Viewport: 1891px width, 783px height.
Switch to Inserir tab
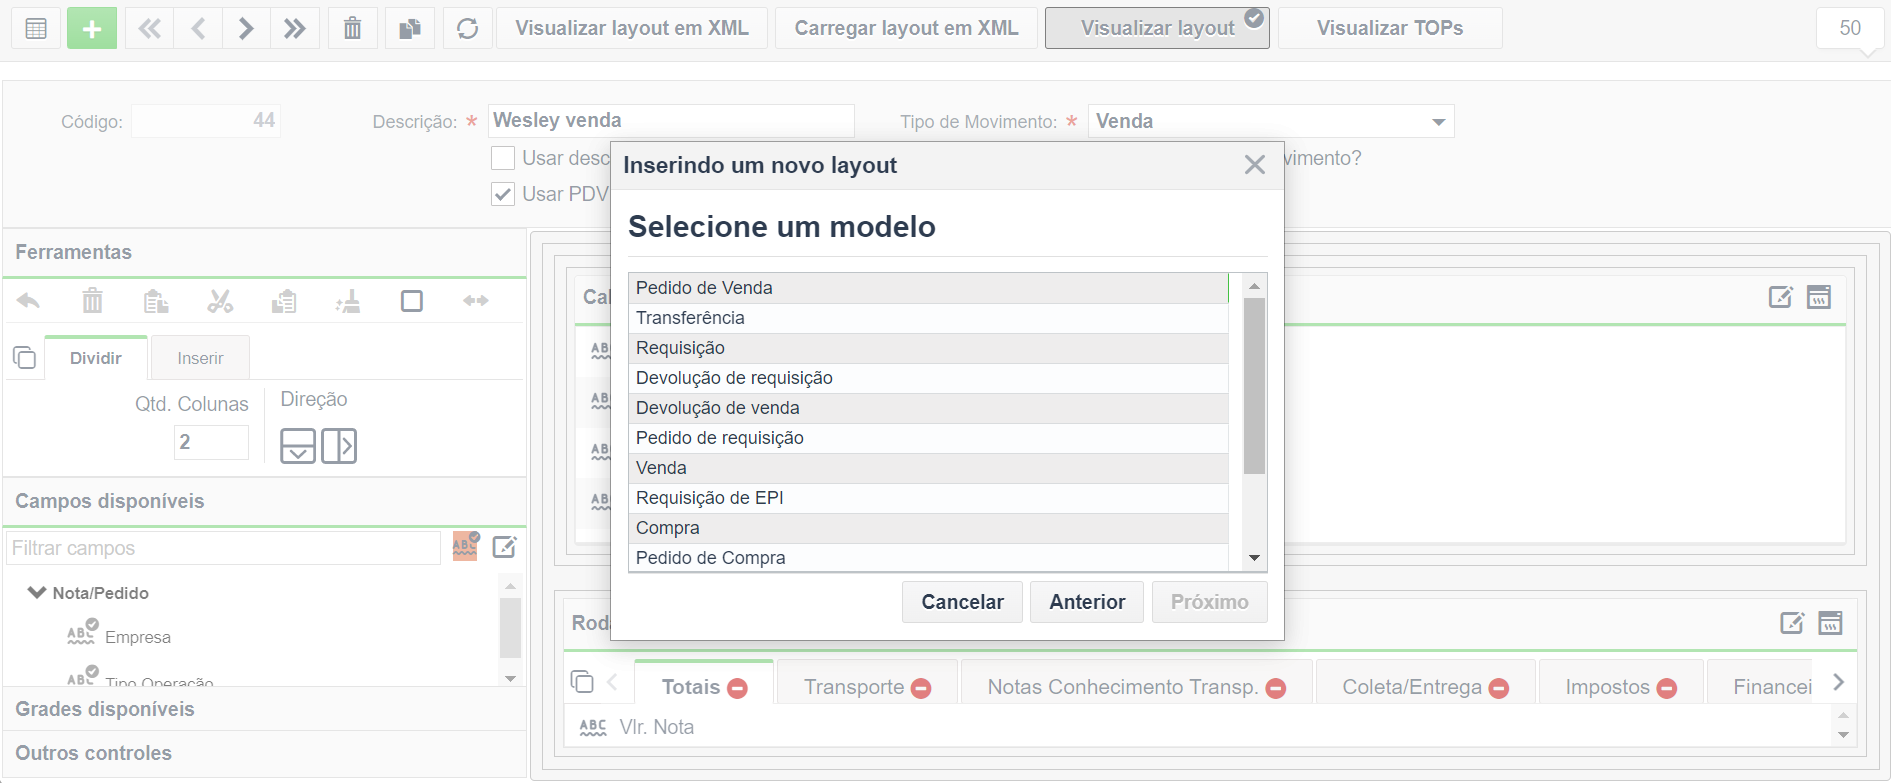click(200, 358)
